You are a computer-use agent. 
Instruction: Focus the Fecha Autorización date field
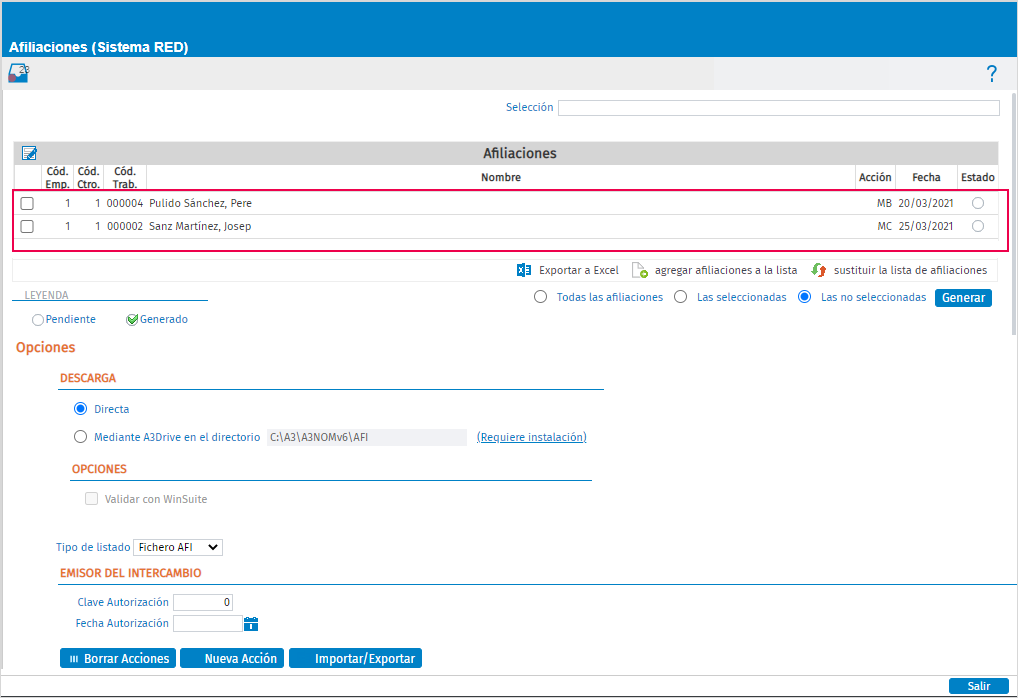click(x=208, y=623)
